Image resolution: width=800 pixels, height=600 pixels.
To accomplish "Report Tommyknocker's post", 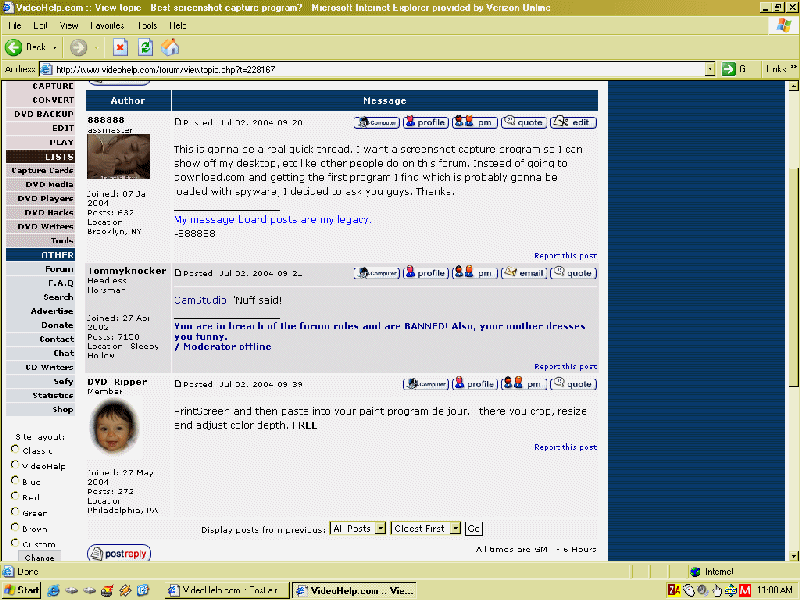I will click(x=565, y=366).
